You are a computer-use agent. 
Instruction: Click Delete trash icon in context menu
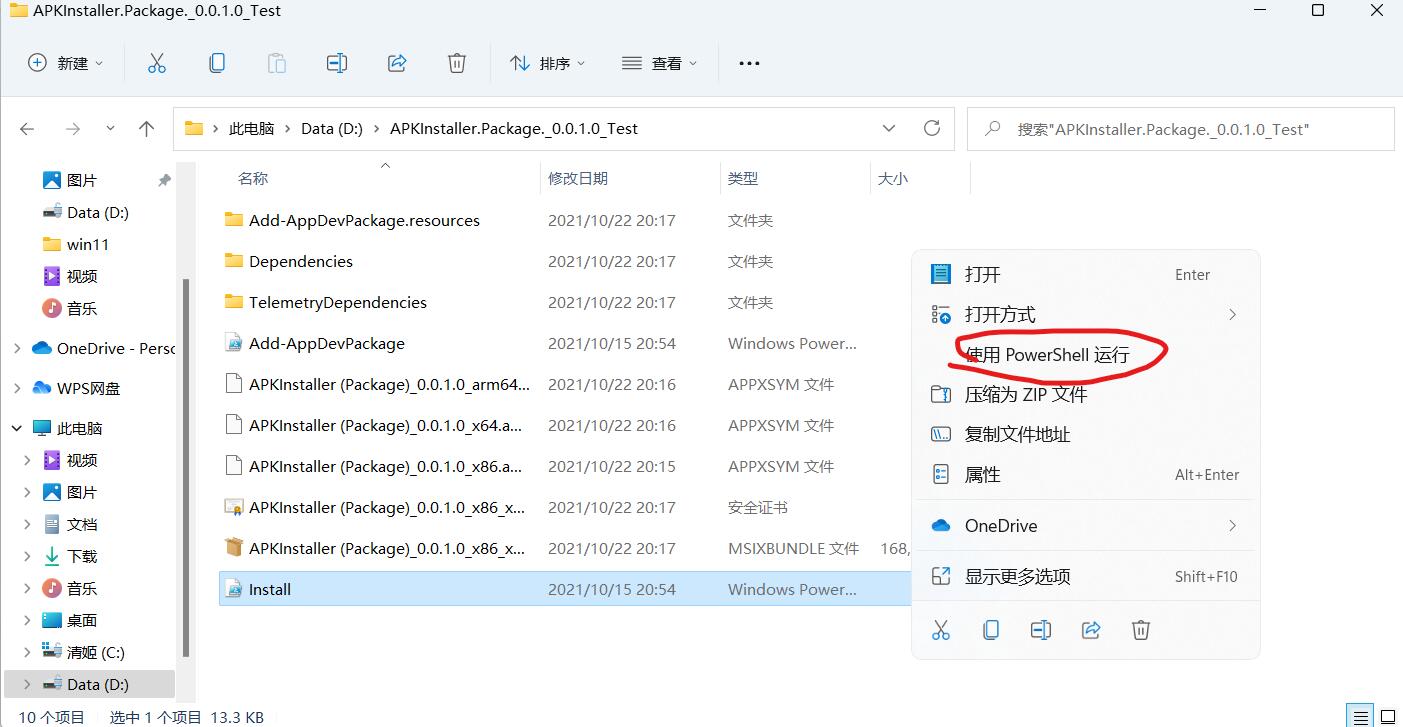click(x=1141, y=630)
